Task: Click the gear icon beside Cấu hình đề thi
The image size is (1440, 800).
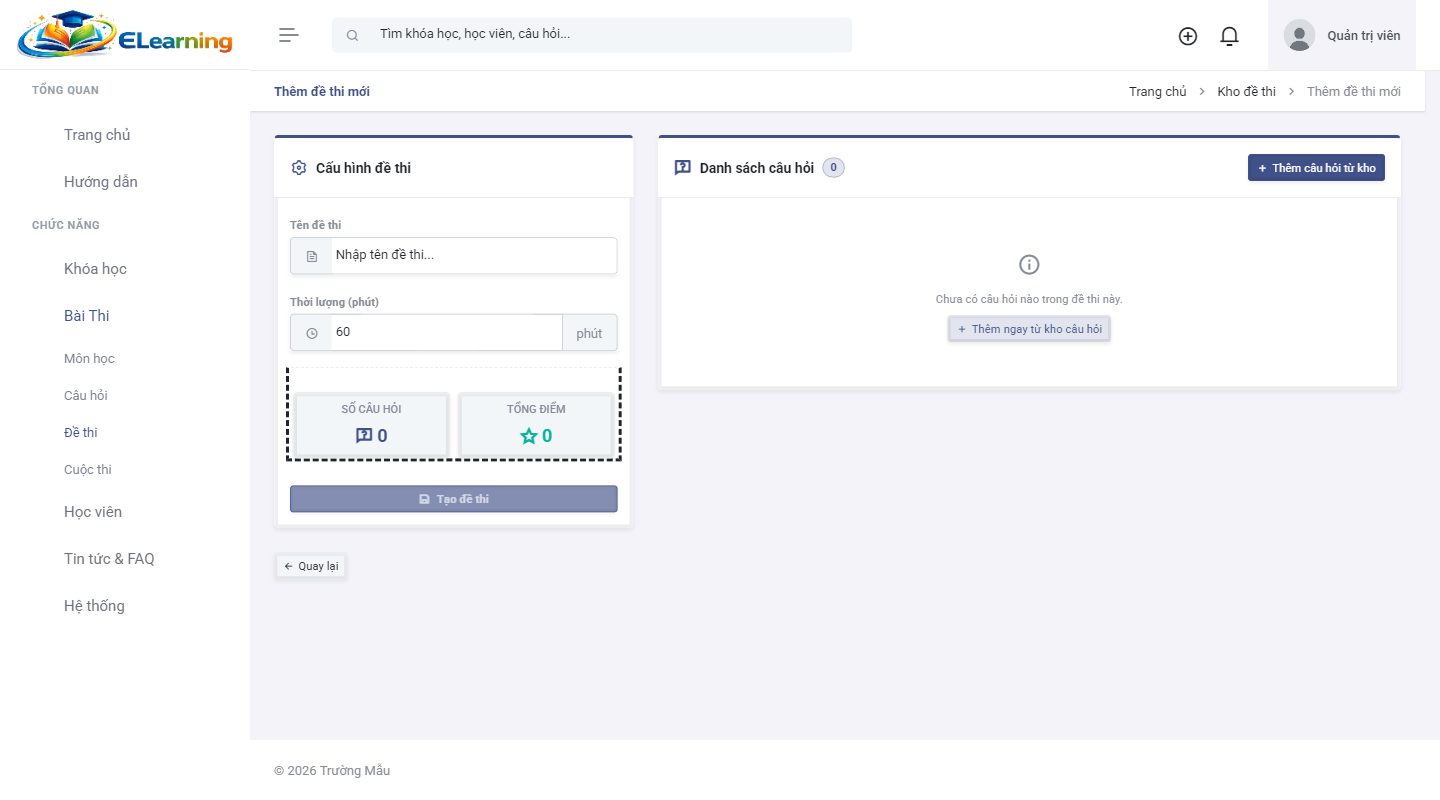Action: pyautogui.click(x=299, y=168)
